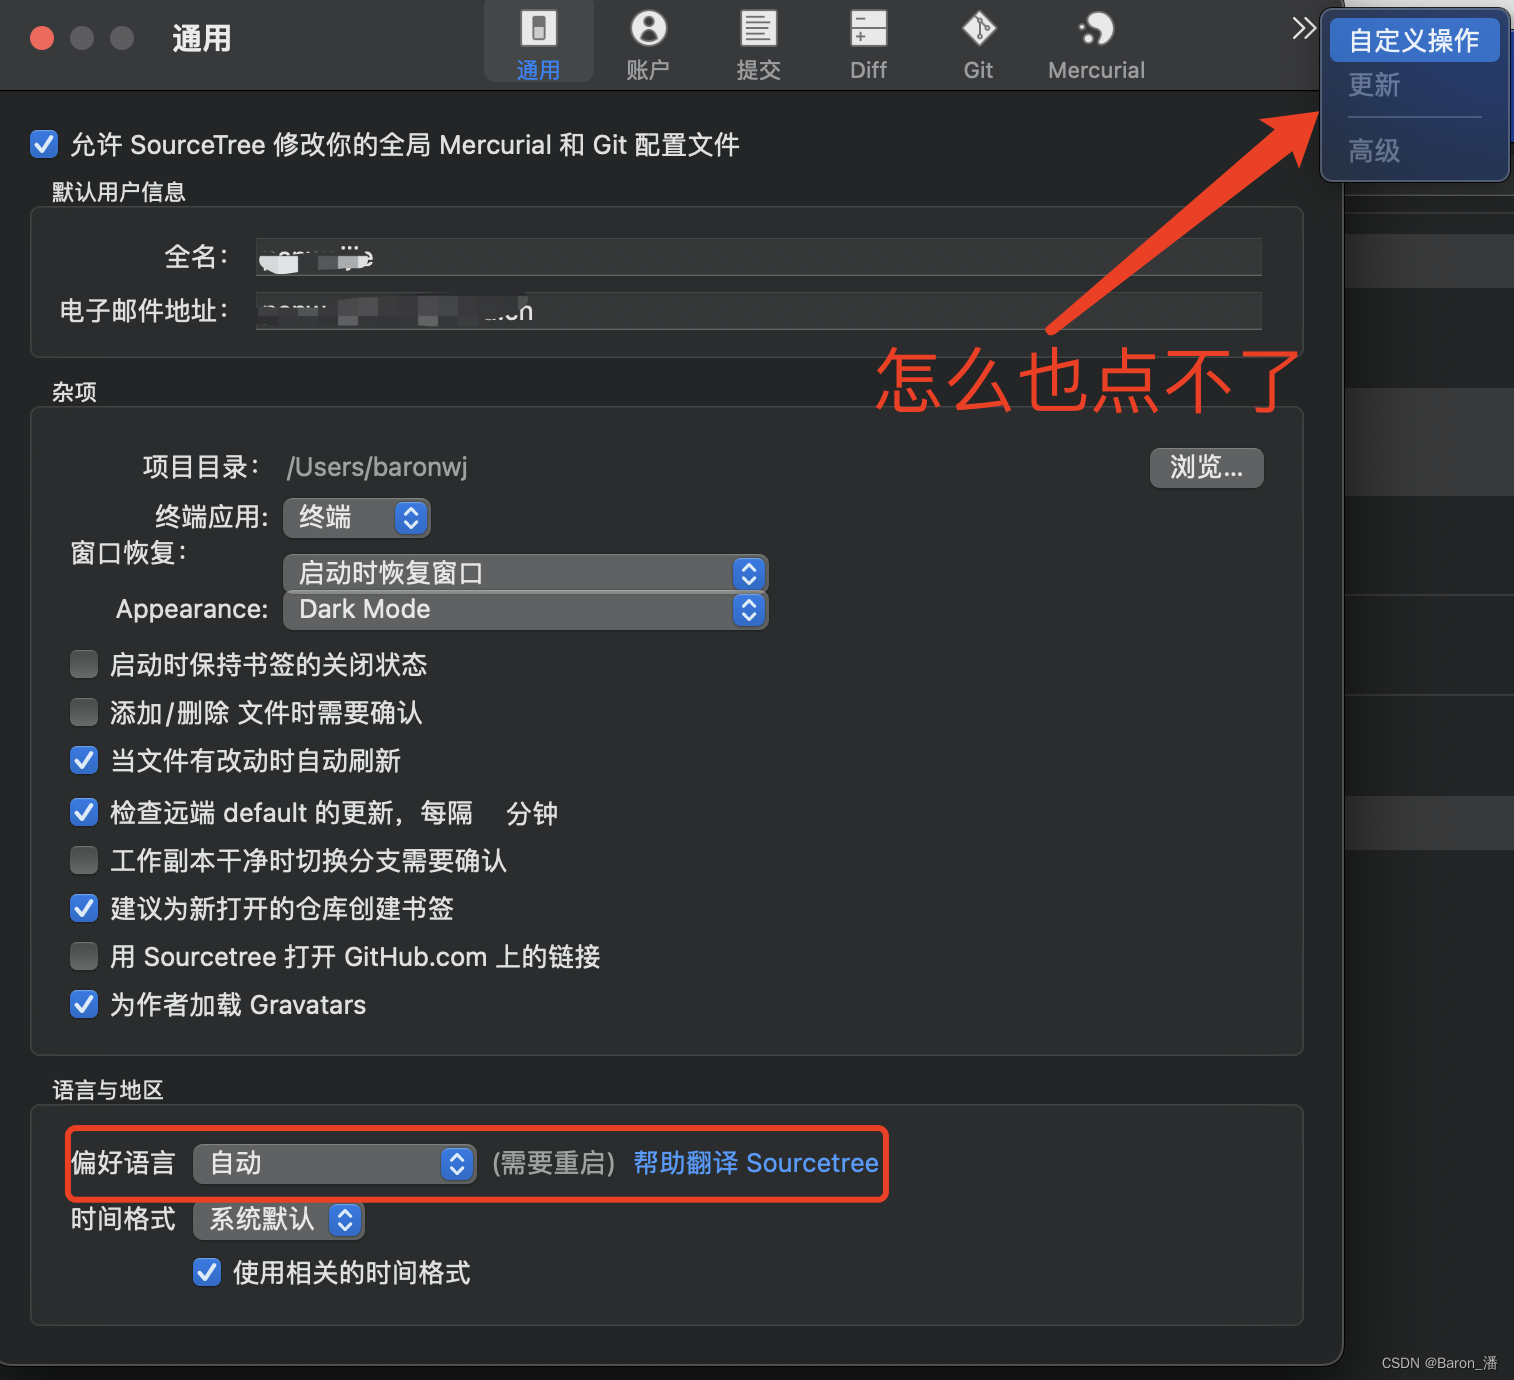Screen dimensions: 1514x1380
Task: Open the Mercurial preferences icon
Action: [x=1096, y=44]
